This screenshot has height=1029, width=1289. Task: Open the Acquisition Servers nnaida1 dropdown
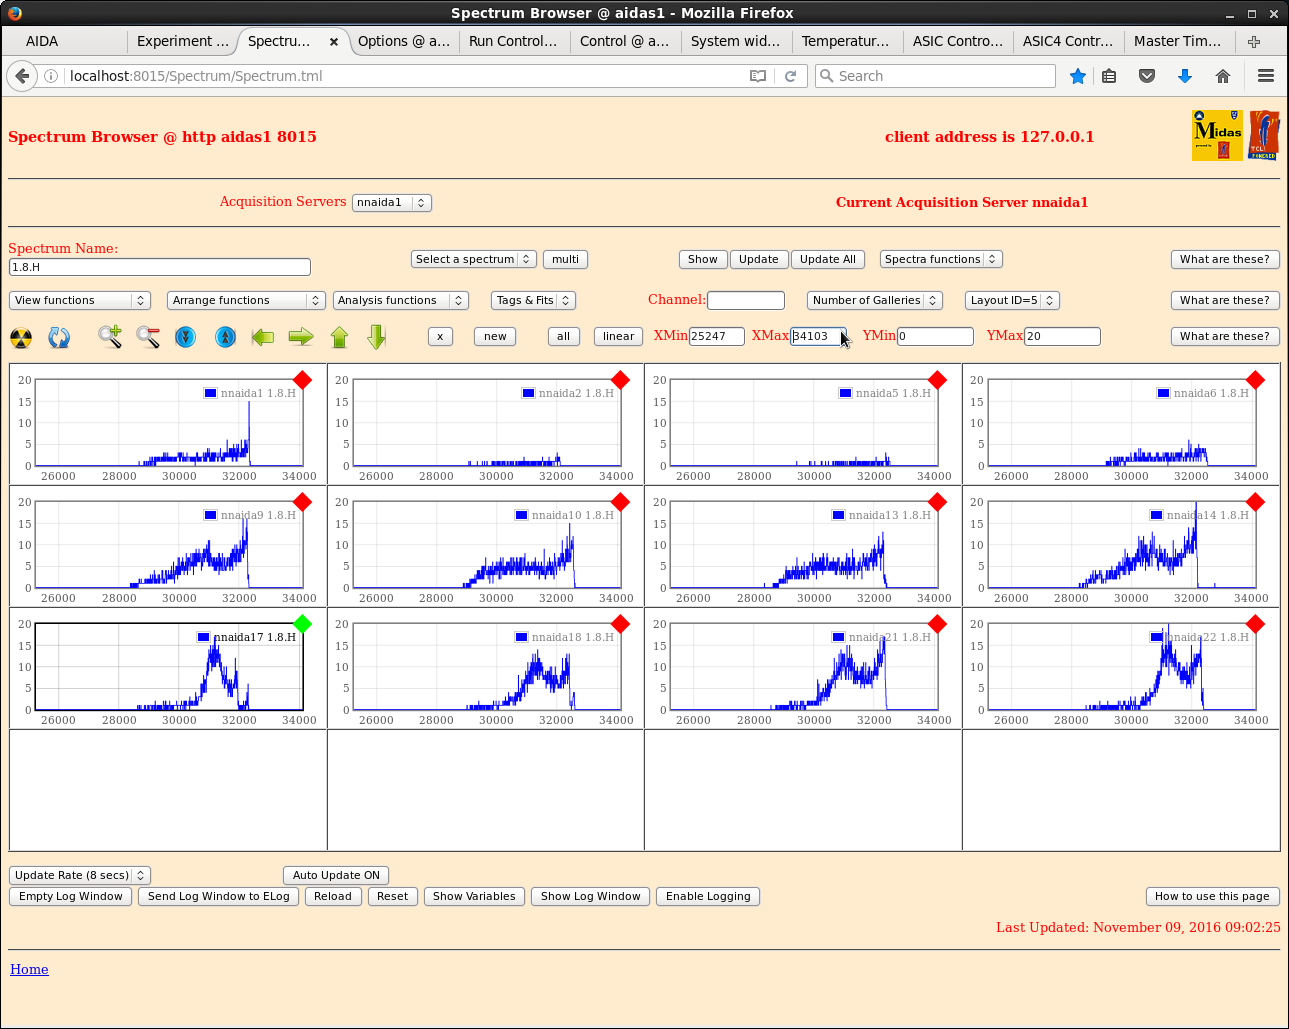click(x=391, y=203)
